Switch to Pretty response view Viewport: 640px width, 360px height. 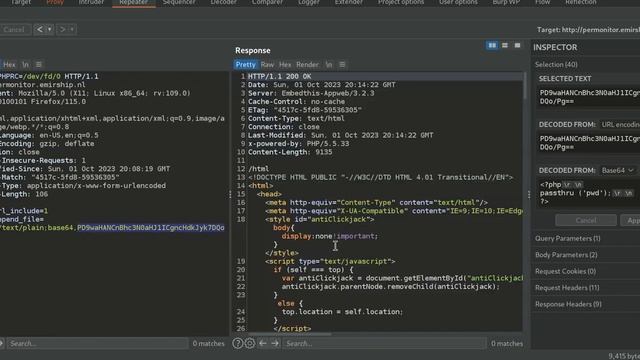tap(246, 64)
